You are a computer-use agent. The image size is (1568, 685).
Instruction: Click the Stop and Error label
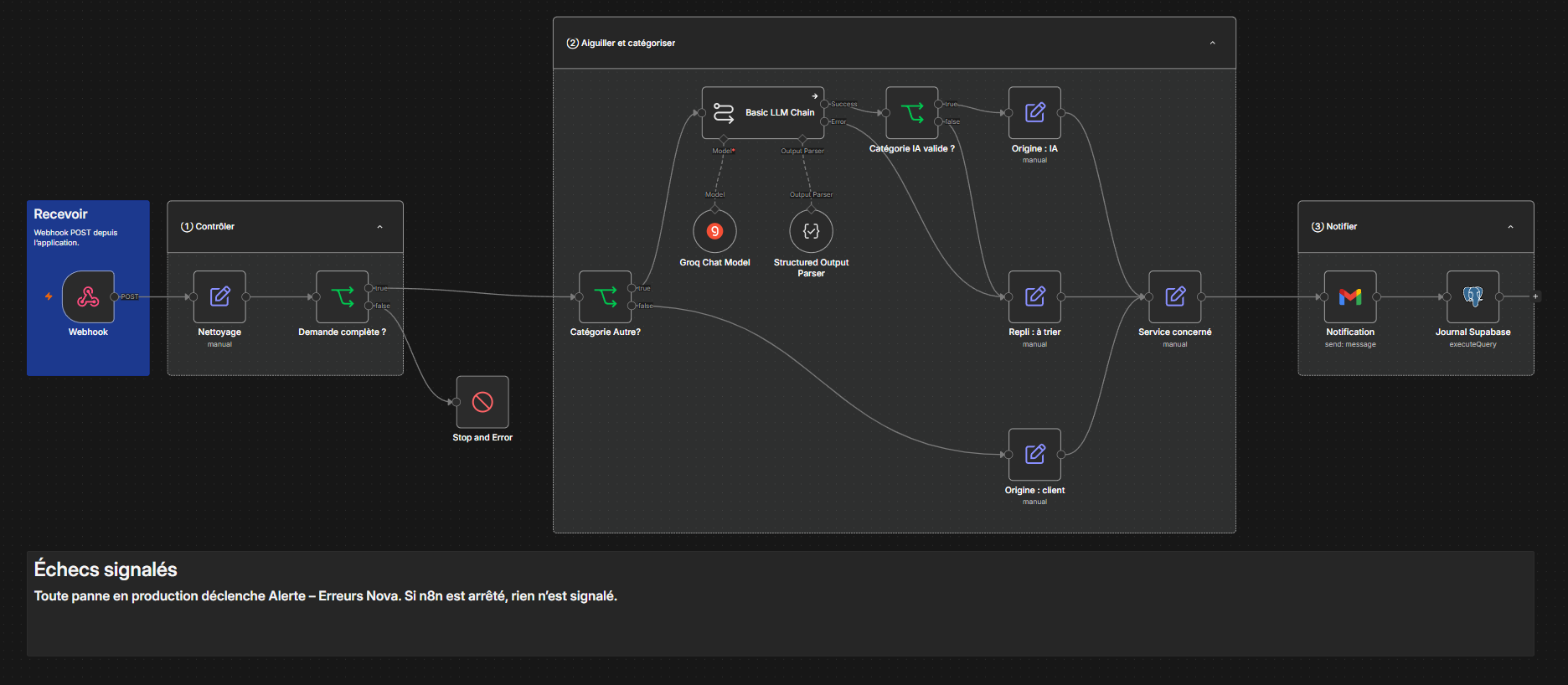point(482,437)
